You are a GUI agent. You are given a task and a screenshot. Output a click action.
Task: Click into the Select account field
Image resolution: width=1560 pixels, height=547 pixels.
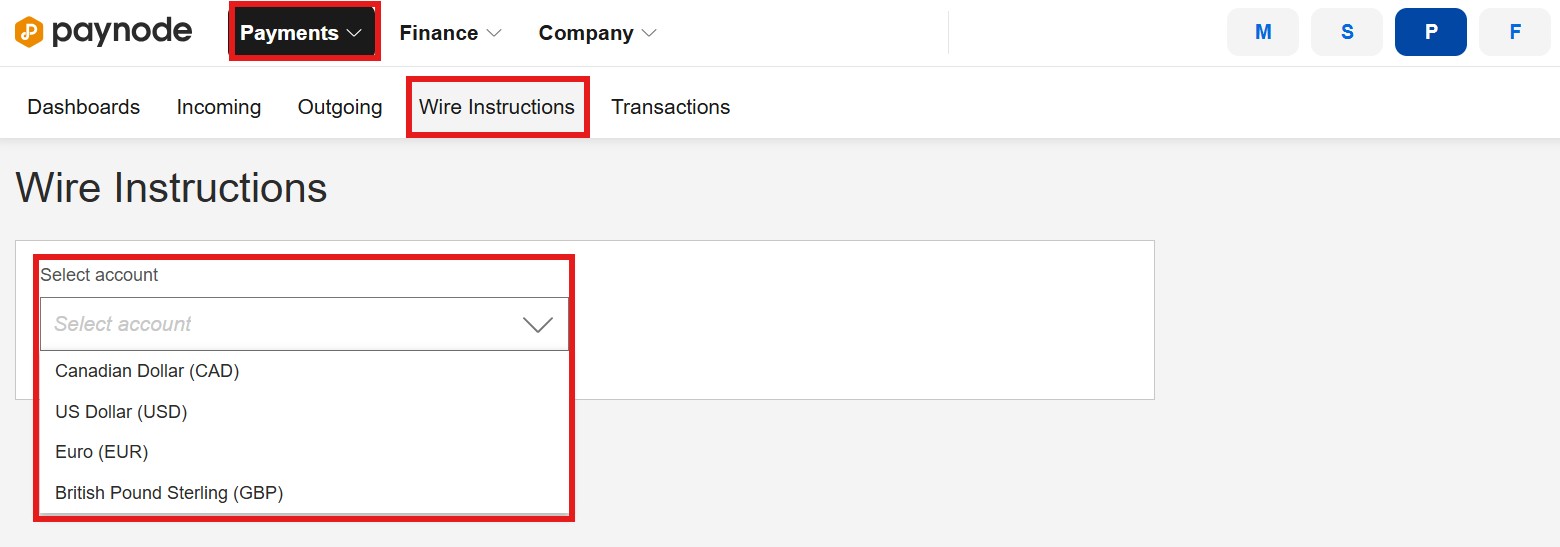click(304, 324)
